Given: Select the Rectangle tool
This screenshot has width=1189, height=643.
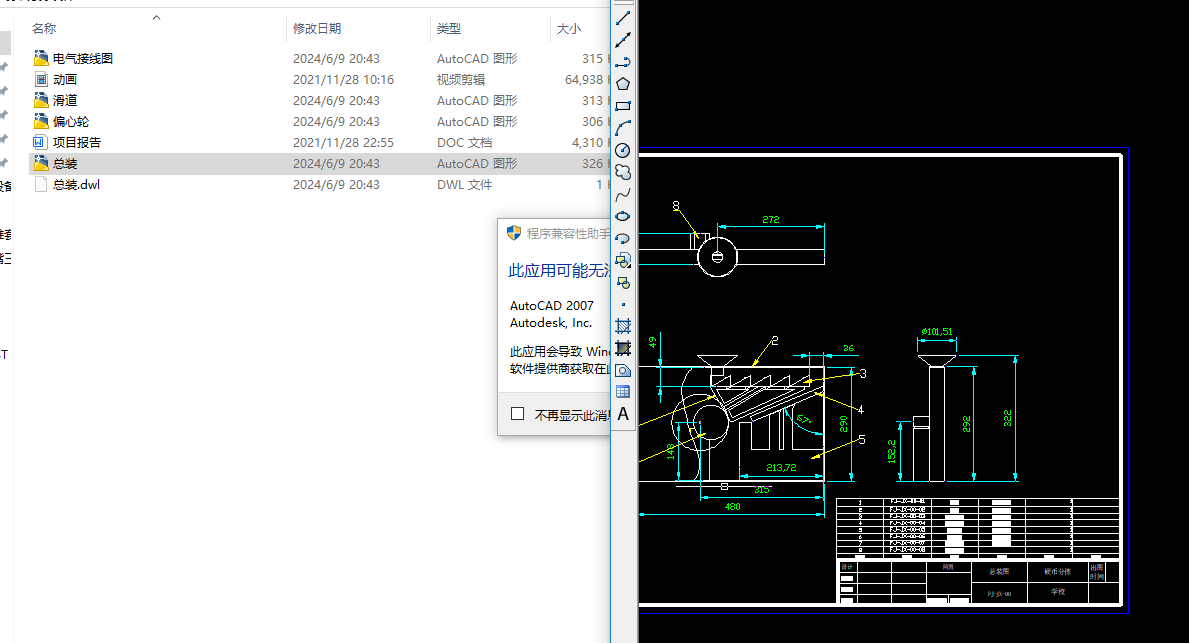Looking at the screenshot, I should (623, 106).
